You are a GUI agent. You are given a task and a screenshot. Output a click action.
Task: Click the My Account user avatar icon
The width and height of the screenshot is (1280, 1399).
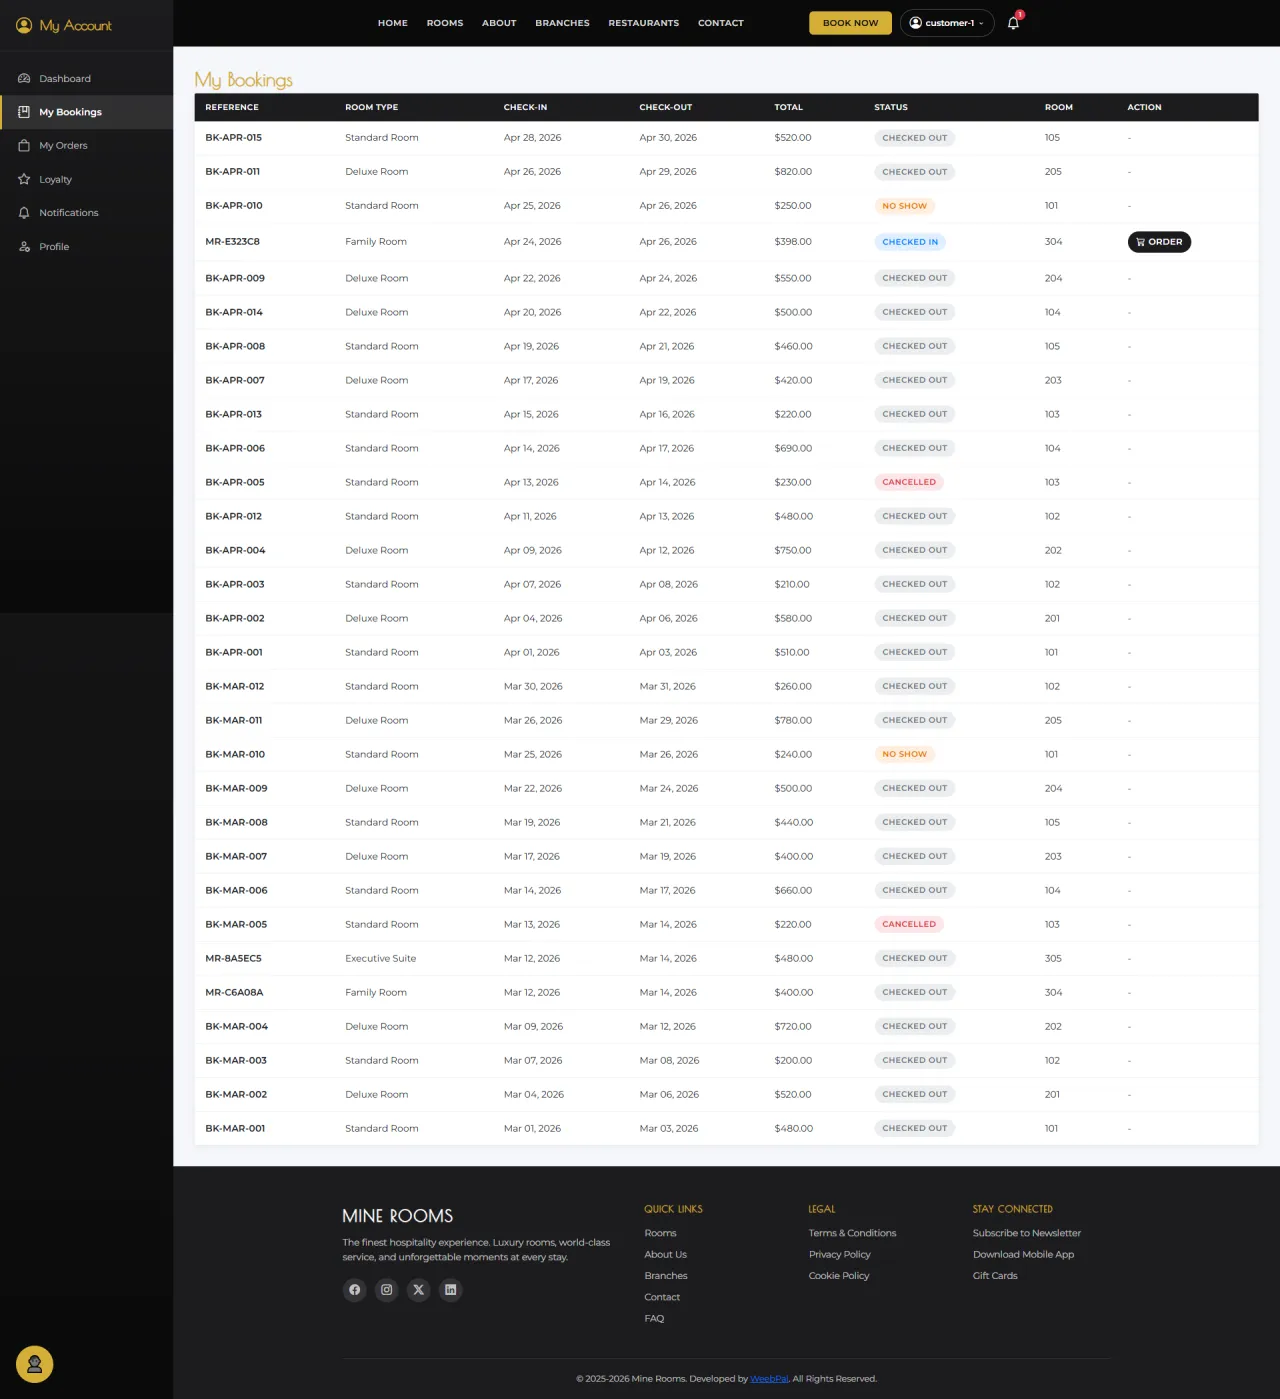pyautogui.click(x=24, y=25)
